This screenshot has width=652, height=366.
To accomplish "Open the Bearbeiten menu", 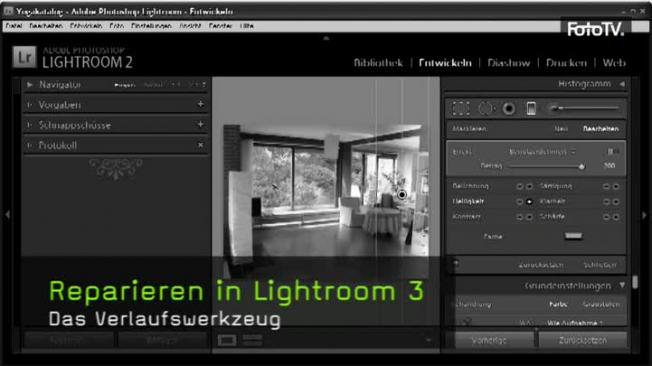I will click(x=46, y=26).
